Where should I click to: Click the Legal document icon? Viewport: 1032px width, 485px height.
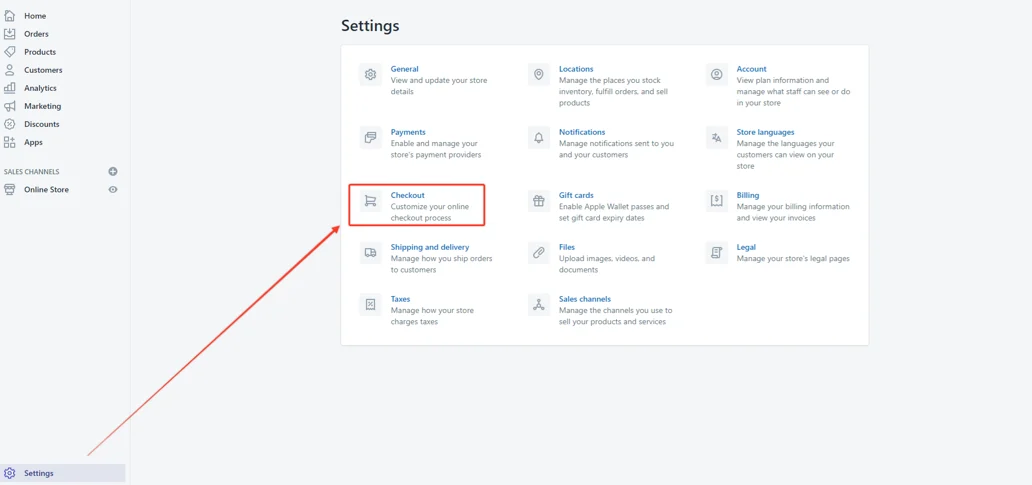(717, 253)
